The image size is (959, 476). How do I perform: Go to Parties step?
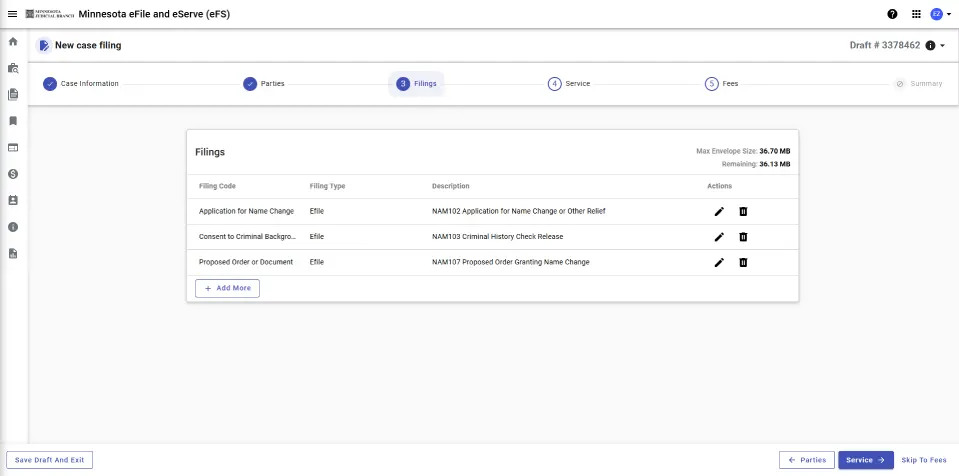click(264, 84)
